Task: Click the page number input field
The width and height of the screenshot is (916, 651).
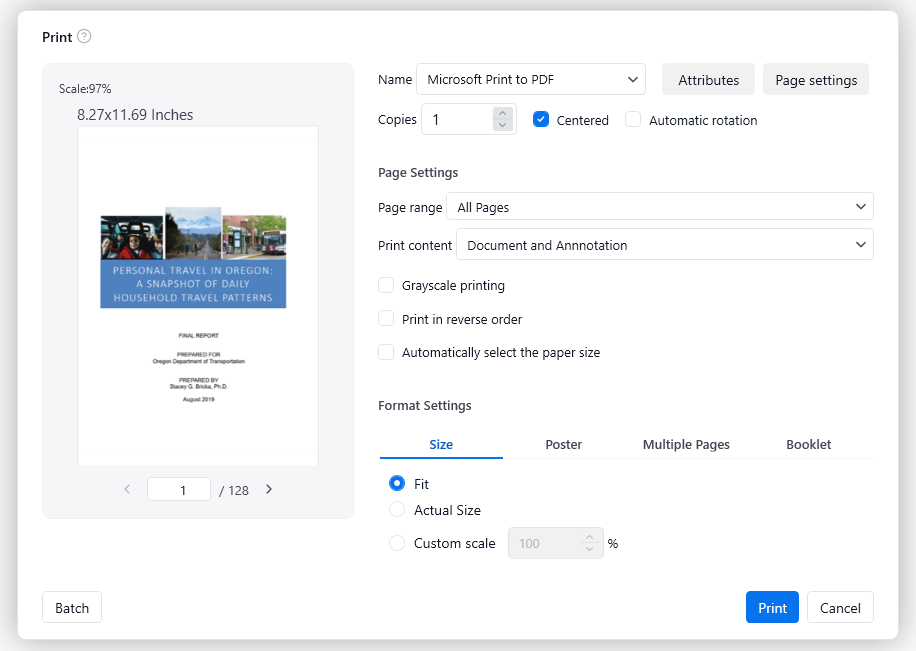Action: 179,490
